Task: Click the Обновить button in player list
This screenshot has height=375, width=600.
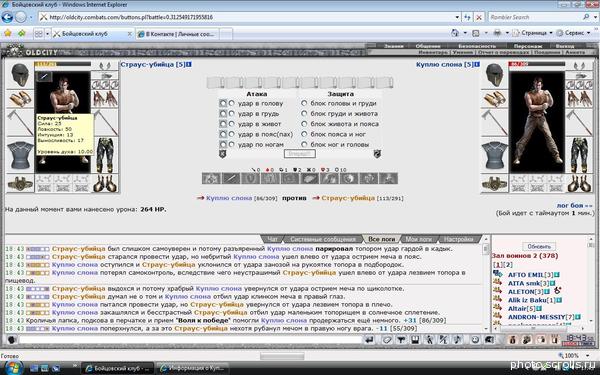Action: pyautogui.click(x=539, y=246)
